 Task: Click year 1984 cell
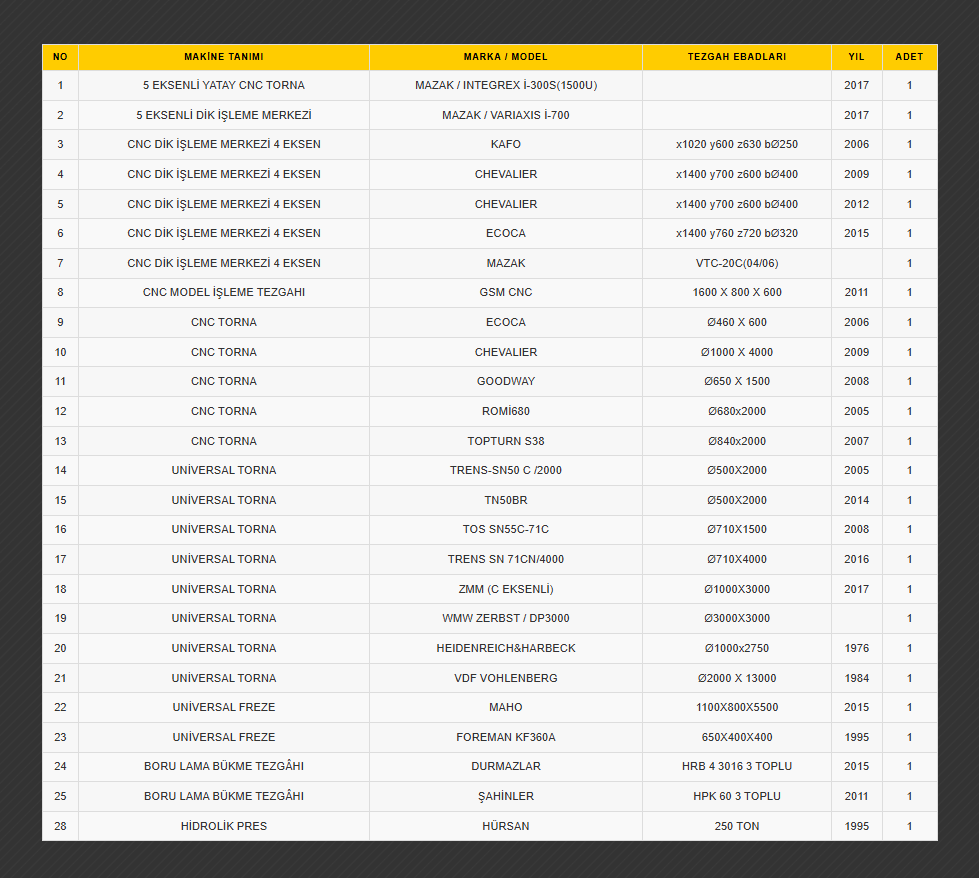click(x=857, y=678)
